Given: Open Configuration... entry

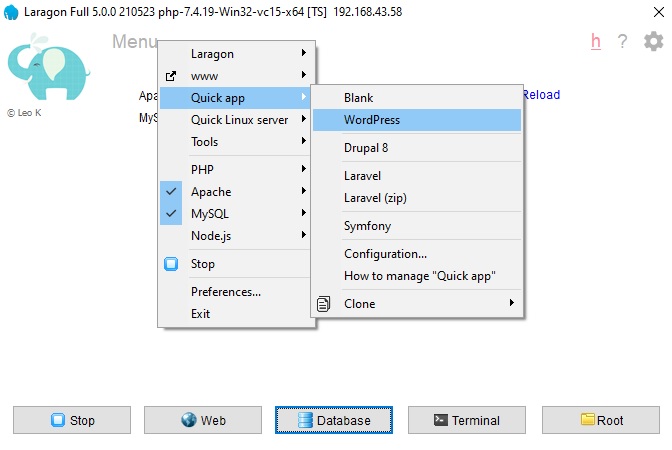Looking at the screenshot, I should (417, 254).
